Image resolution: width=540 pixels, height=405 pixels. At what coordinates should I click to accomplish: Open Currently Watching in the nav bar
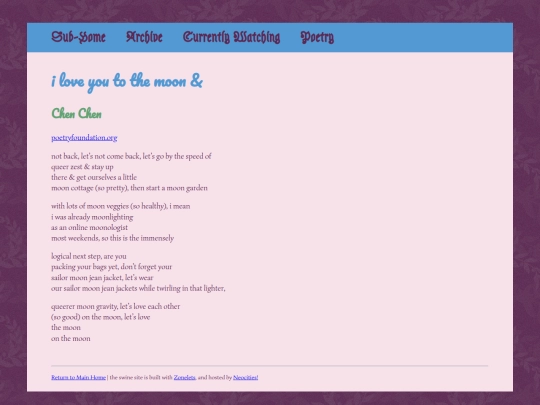pyautogui.click(x=231, y=37)
